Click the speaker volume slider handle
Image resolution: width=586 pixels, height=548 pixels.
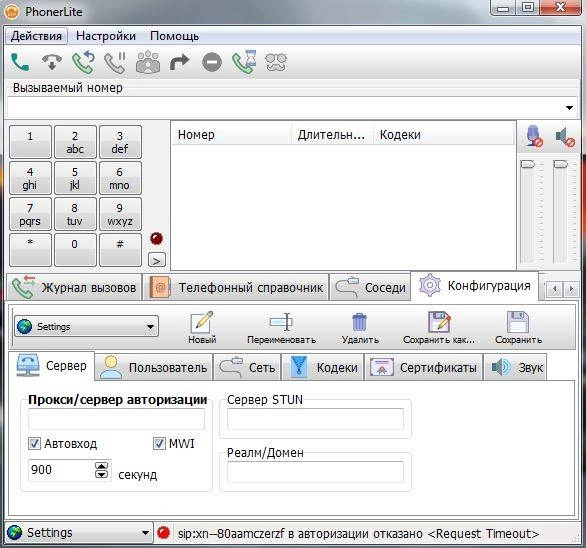click(x=560, y=164)
